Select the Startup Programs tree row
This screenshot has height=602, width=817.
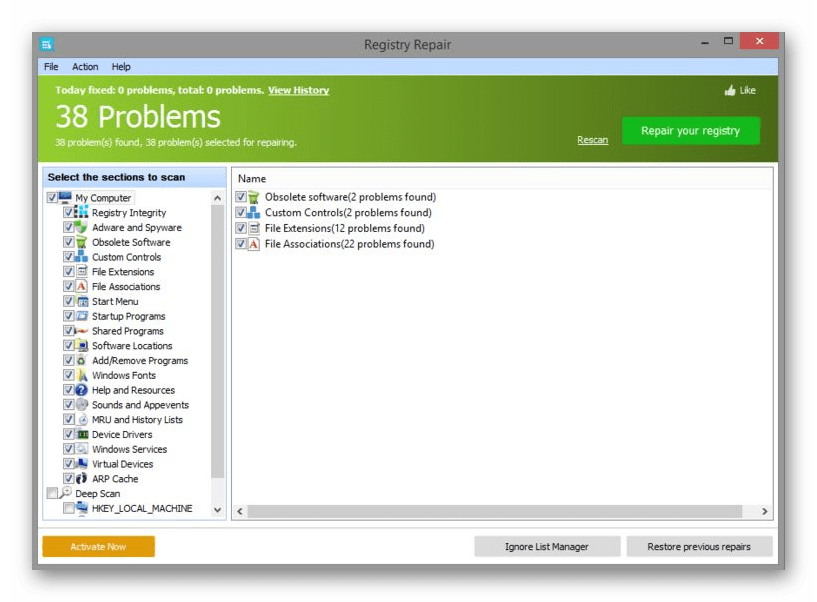pyautogui.click(x=128, y=316)
